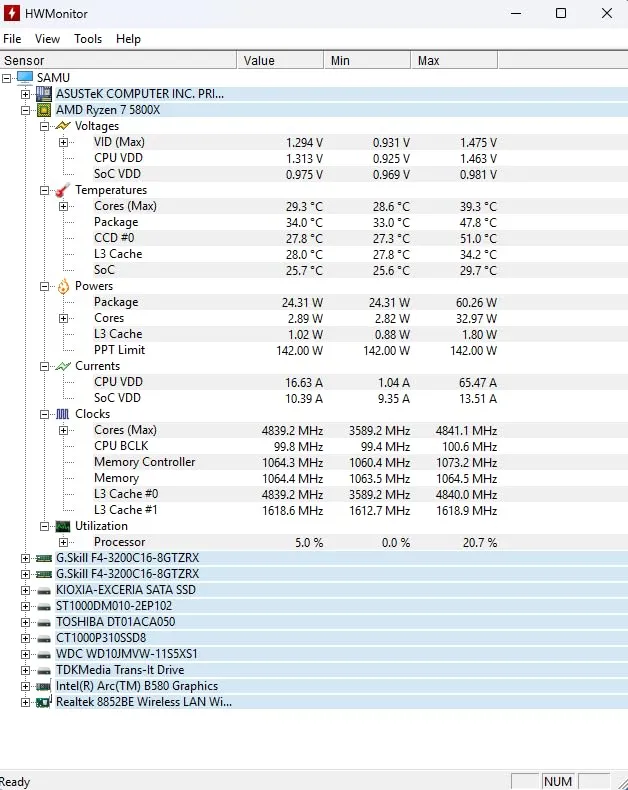Expand the Processor utilization entry
The image size is (628, 790).
[x=64, y=543]
